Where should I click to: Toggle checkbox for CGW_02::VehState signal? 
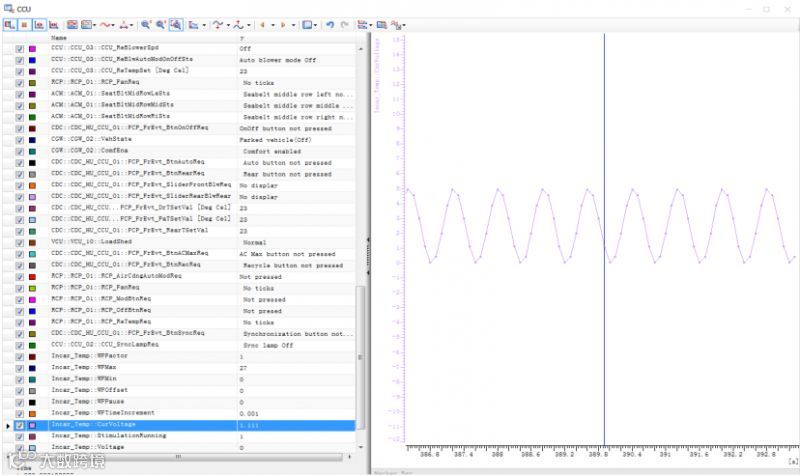click(x=20, y=140)
